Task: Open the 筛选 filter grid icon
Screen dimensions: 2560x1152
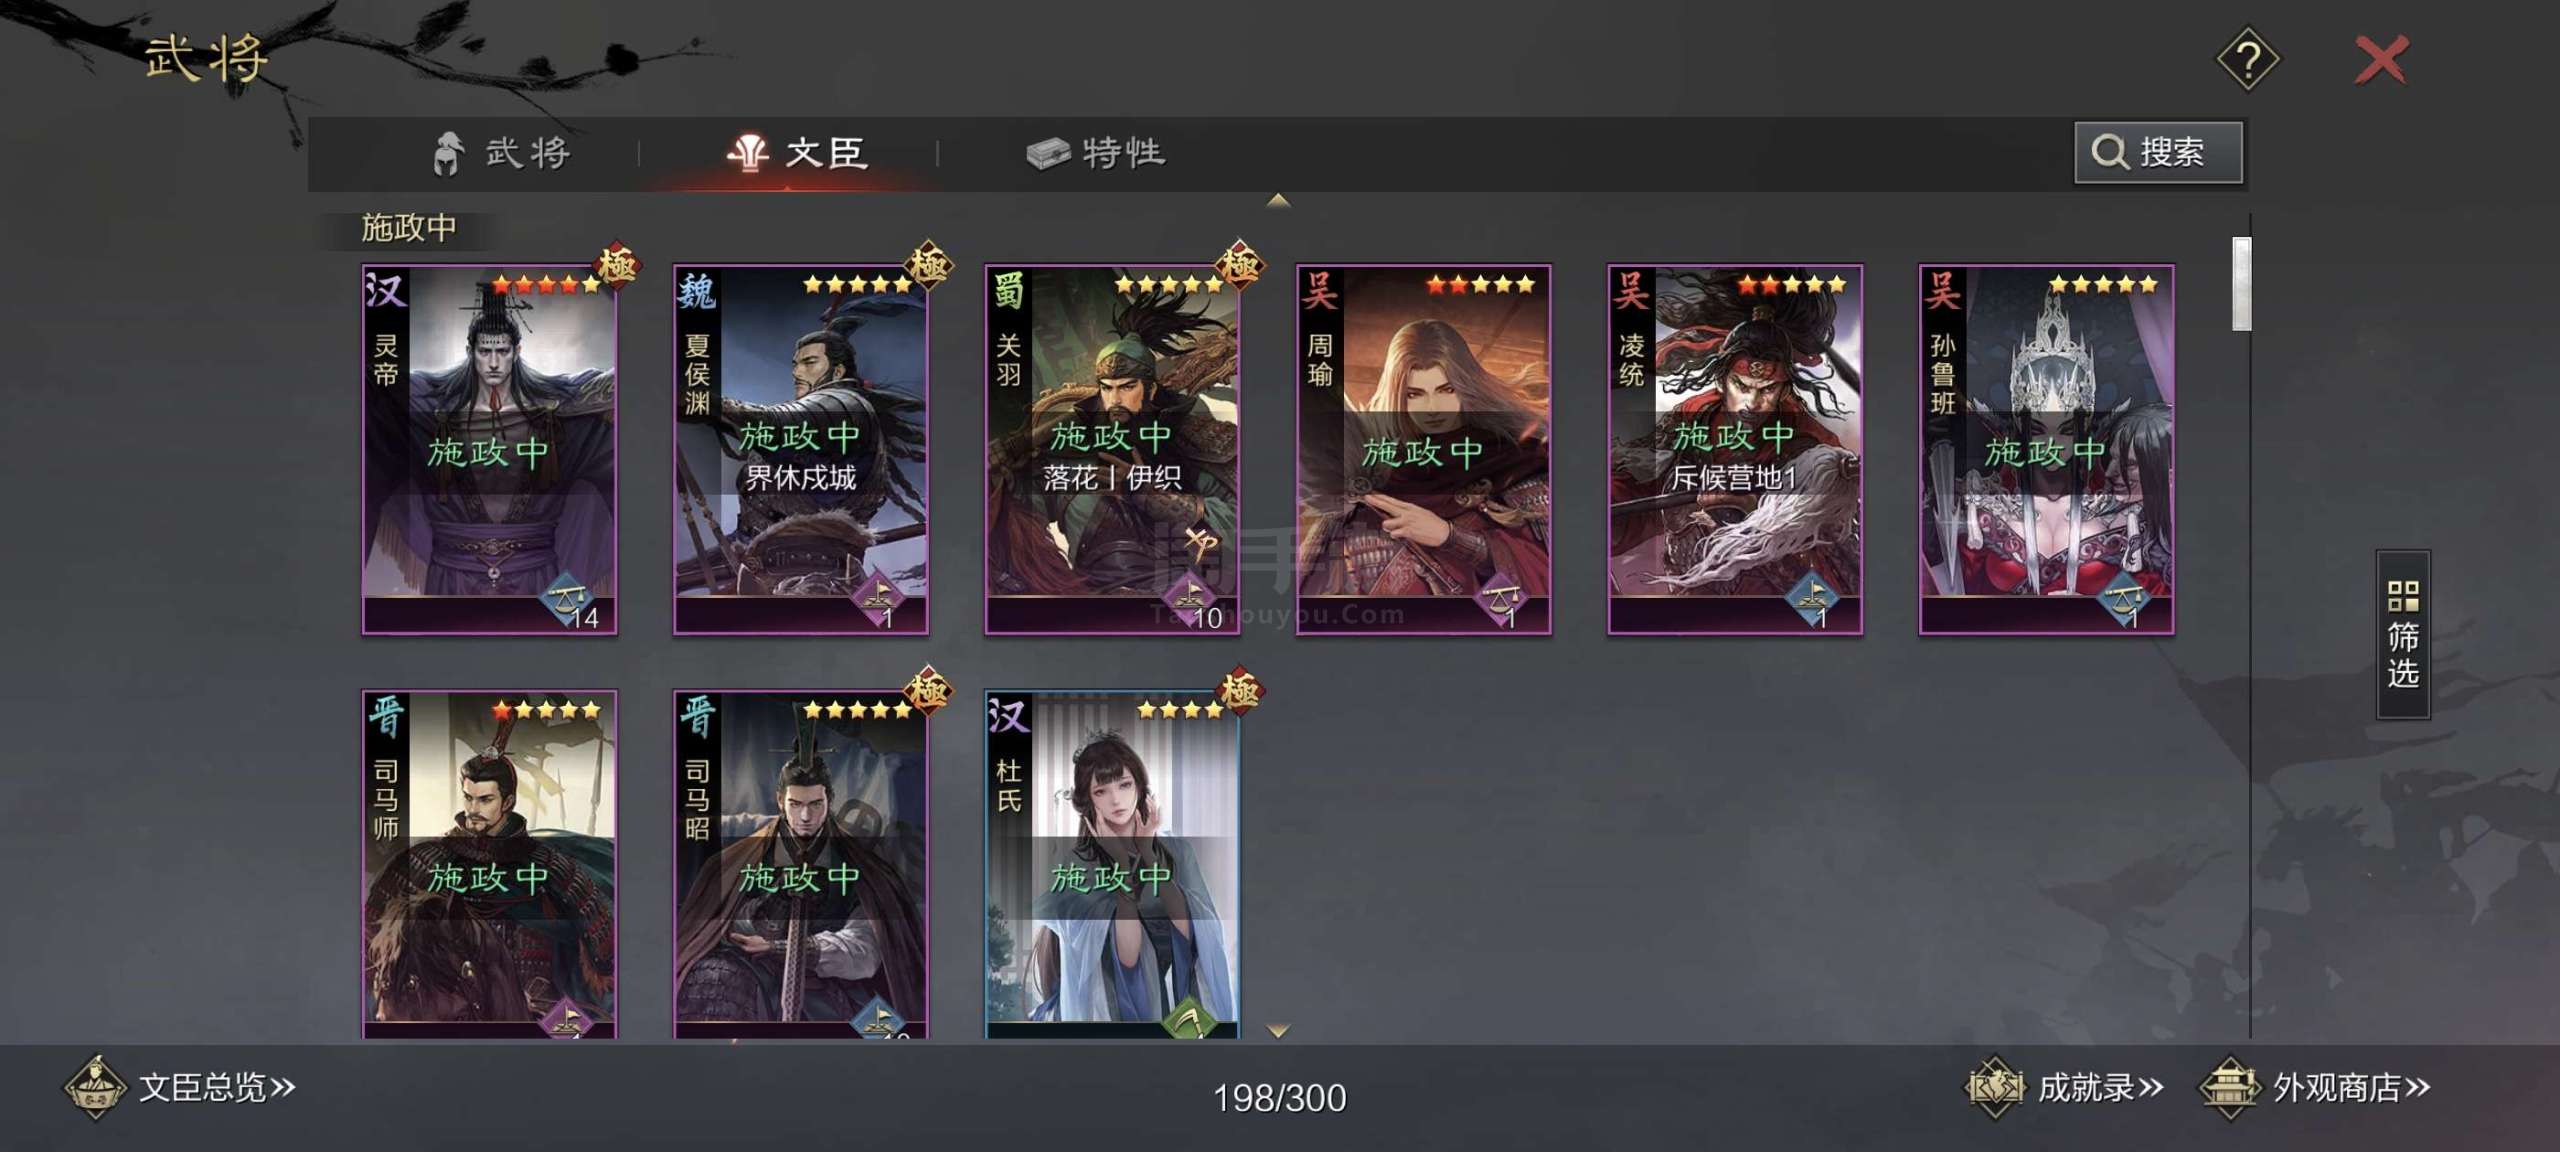Action: [x=2403, y=597]
